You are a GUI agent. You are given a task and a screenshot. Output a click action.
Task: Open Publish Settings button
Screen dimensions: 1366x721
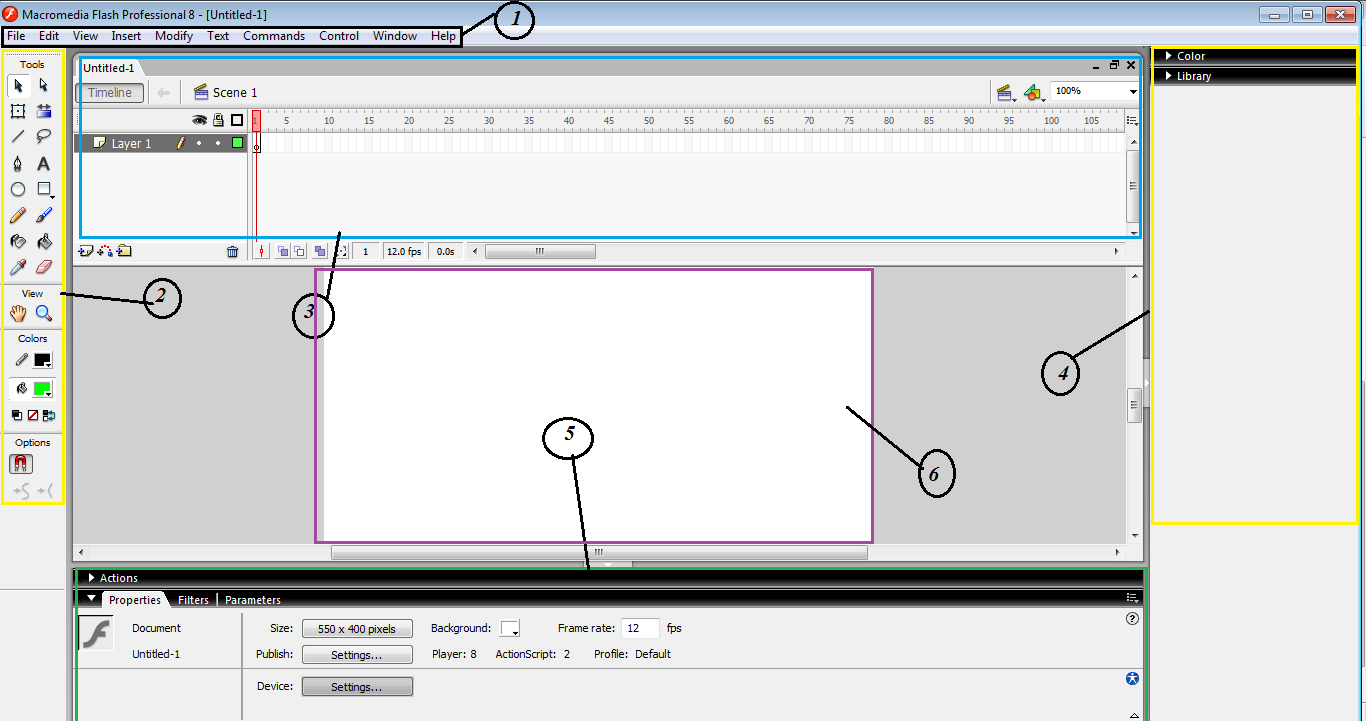point(357,655)
